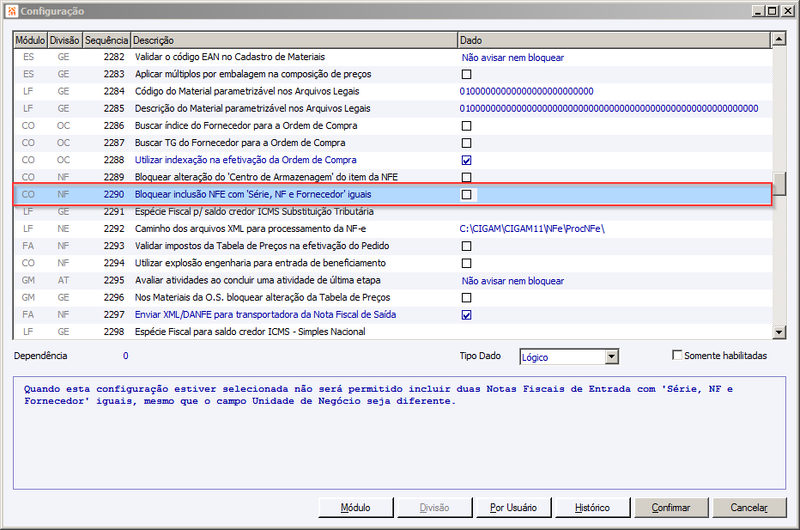Sort by Módulo column header
This screenshot has height=530, width=800.
[30, 40]
